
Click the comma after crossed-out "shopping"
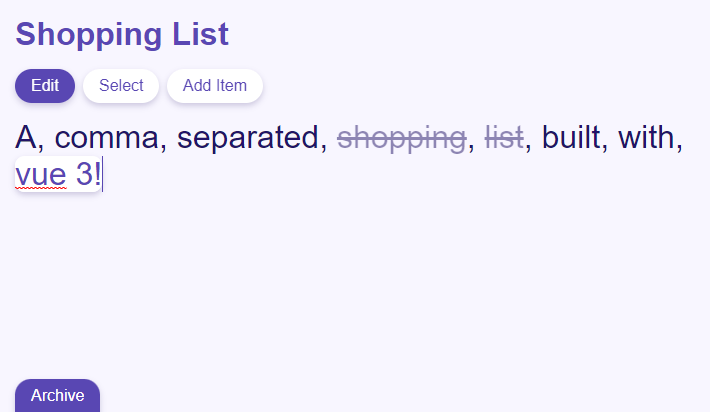[471, 146]
